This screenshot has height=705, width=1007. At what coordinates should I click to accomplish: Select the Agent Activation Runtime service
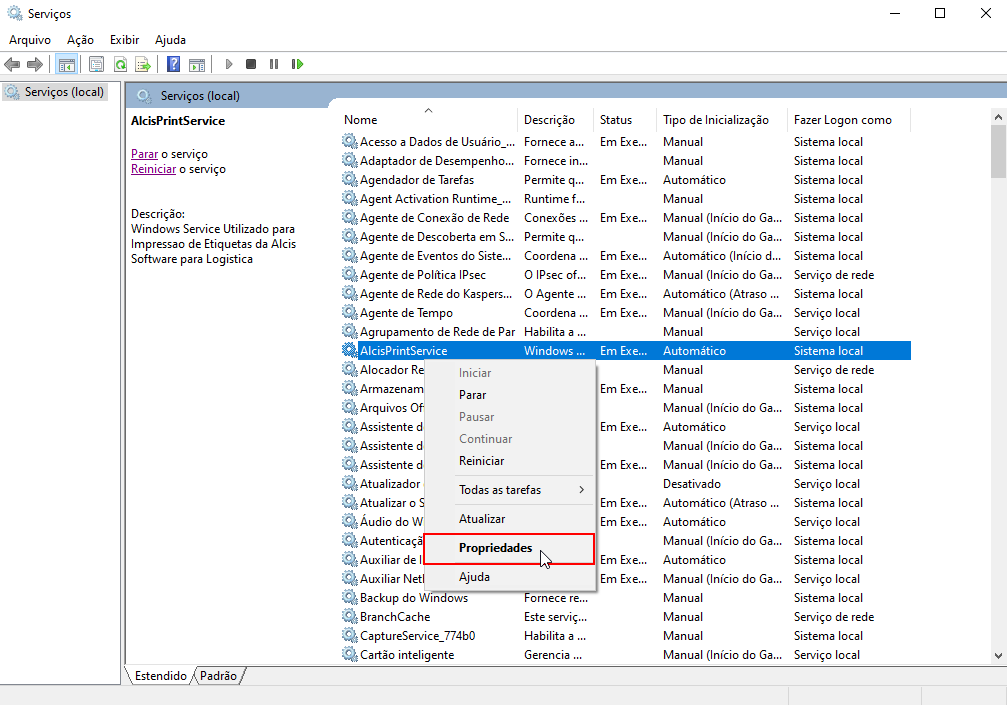click(435, 199)
